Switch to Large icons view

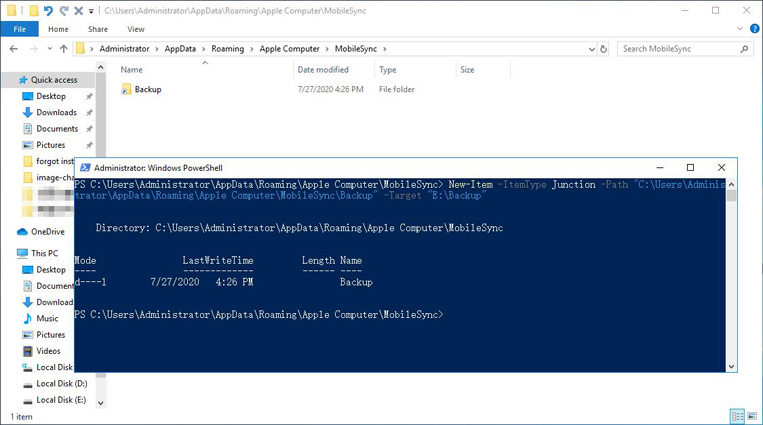[x=752, y=416]
